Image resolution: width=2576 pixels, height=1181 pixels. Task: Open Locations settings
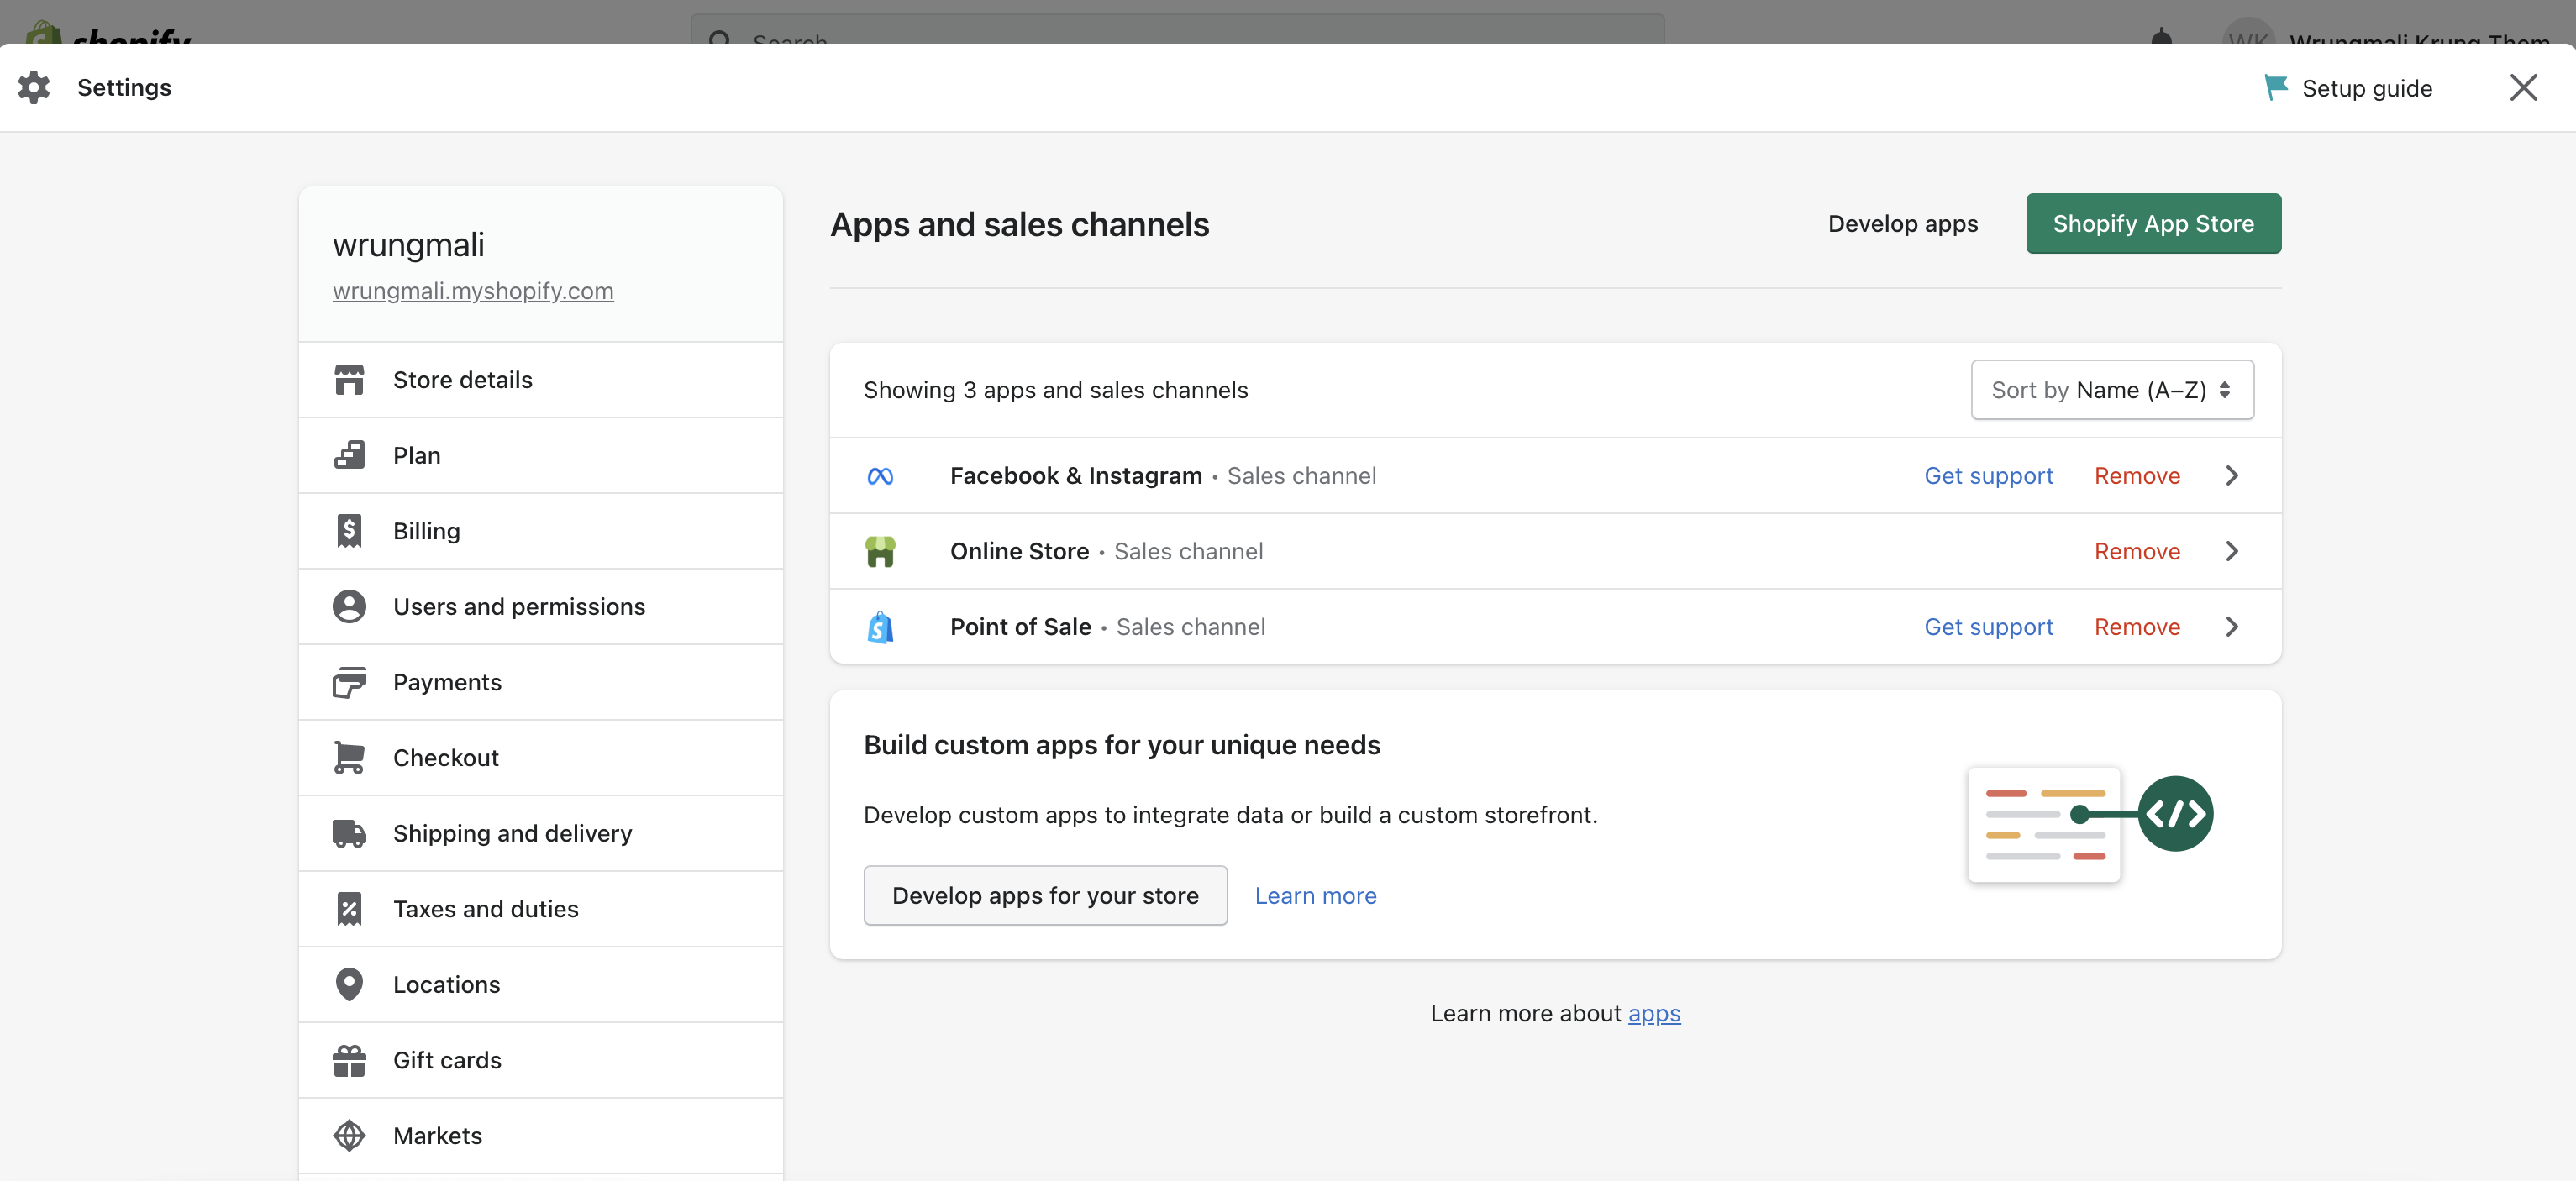click(540, 984)
